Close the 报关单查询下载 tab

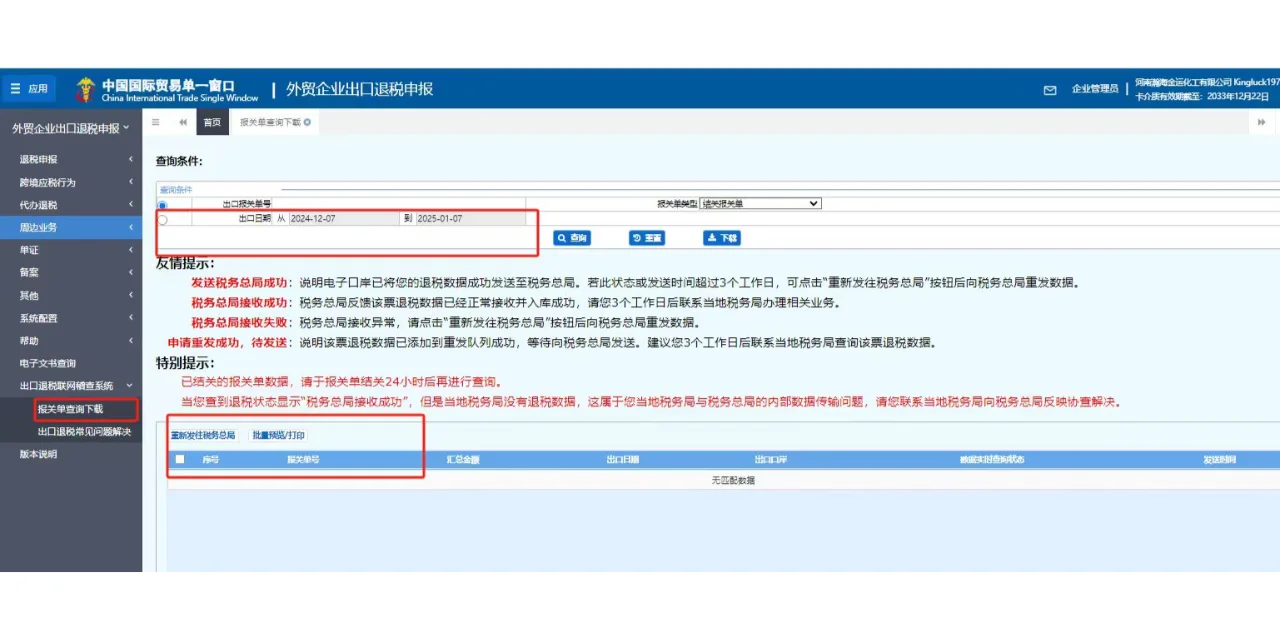[x=305, y=122]
